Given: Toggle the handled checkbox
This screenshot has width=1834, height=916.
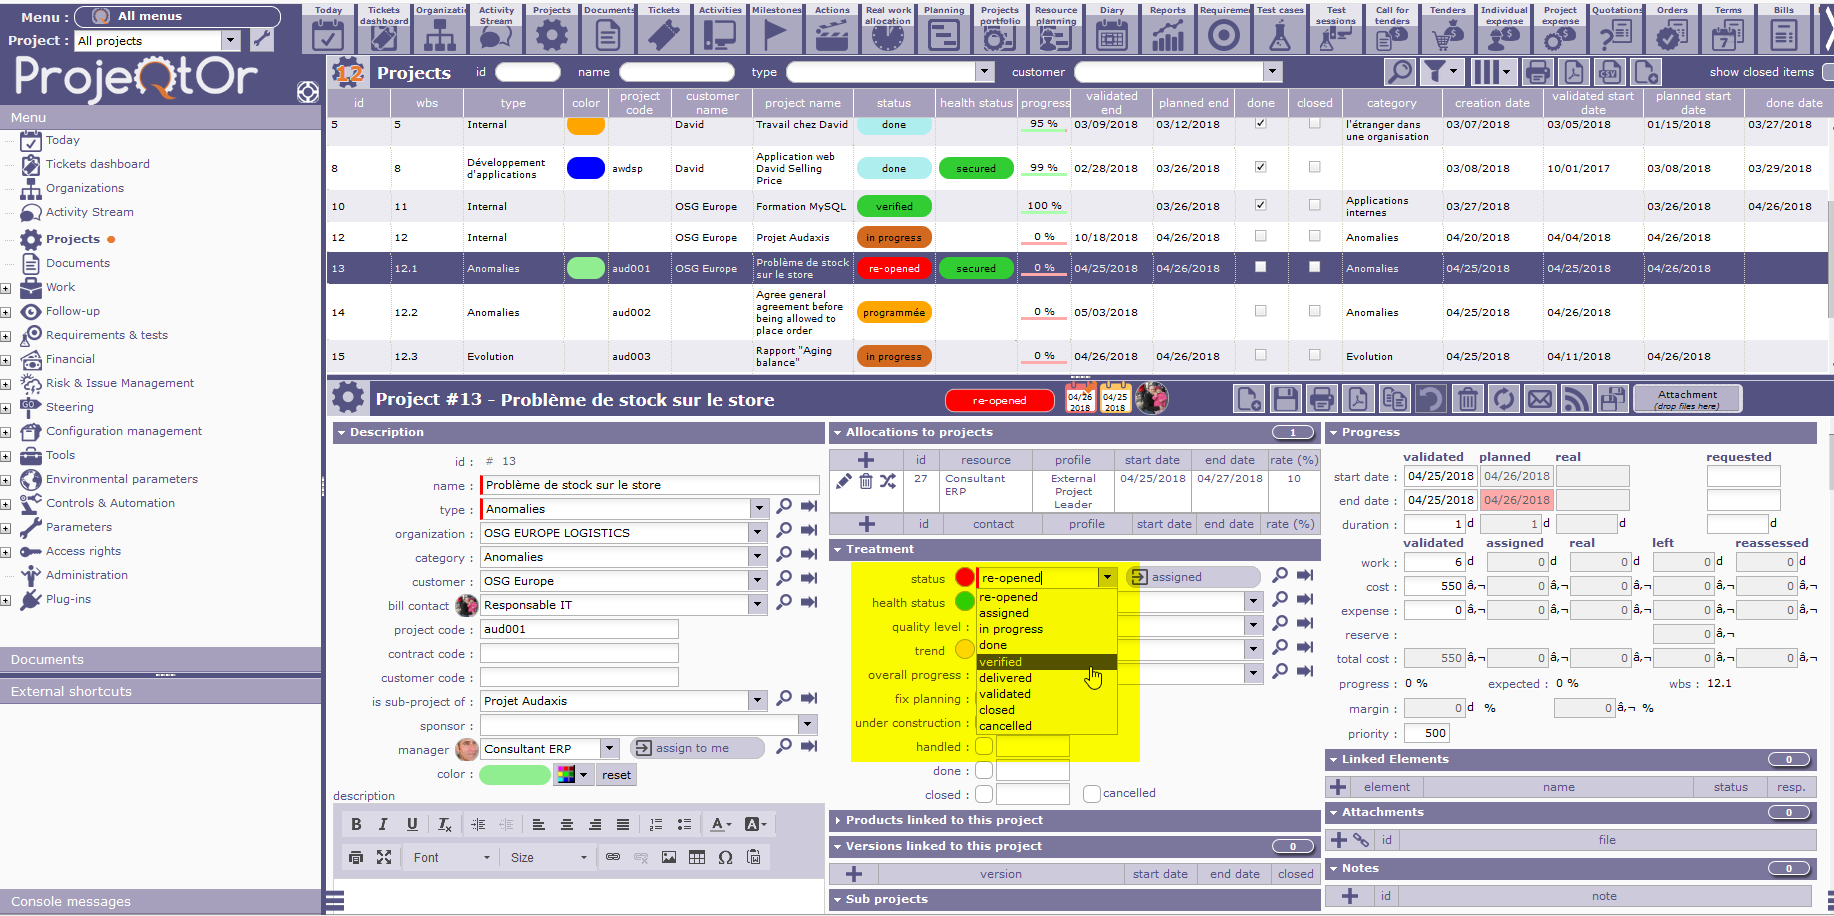Looking at the screenshot, I should point(984,747).
